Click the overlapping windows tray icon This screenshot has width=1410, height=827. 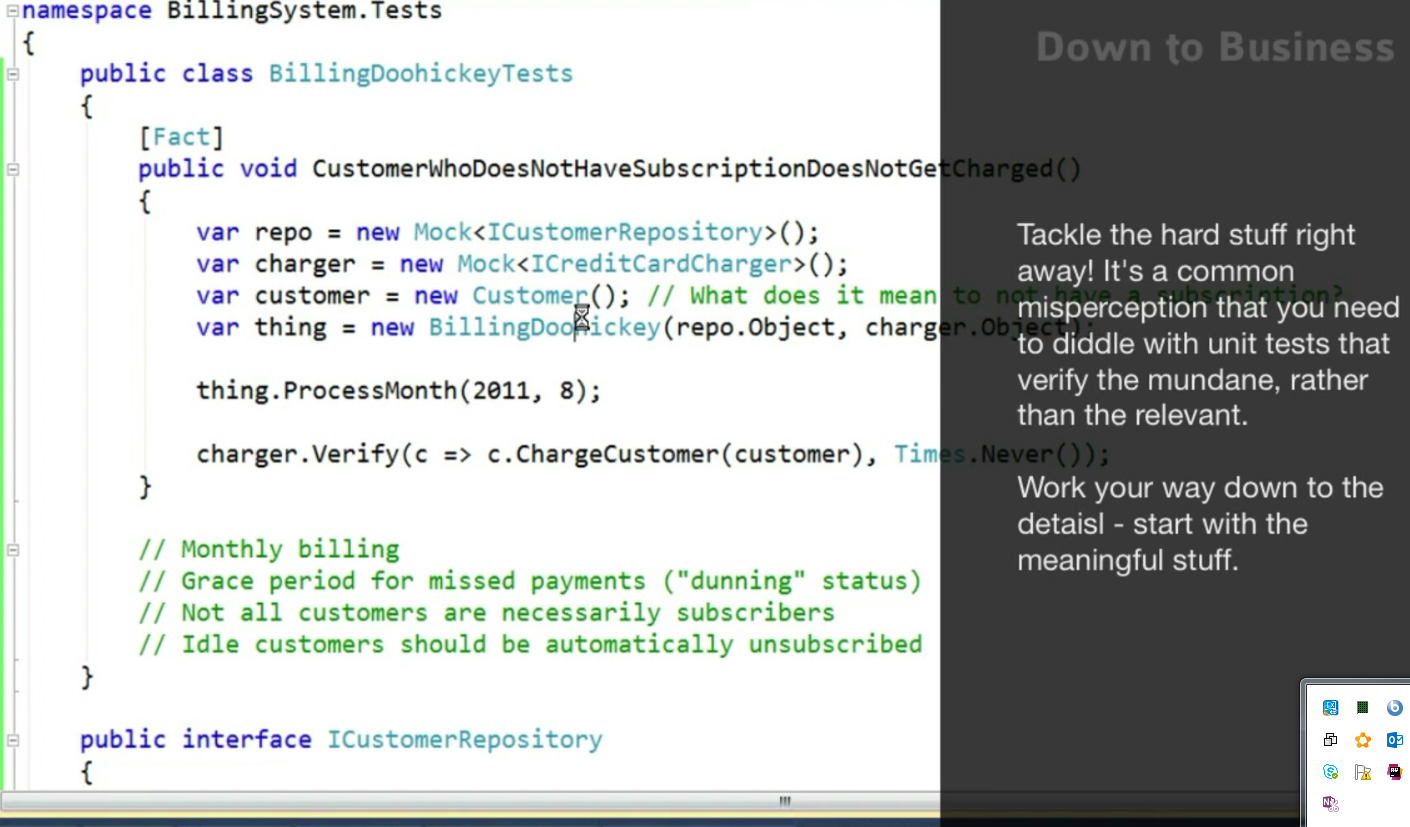(x=1330, y=740)
